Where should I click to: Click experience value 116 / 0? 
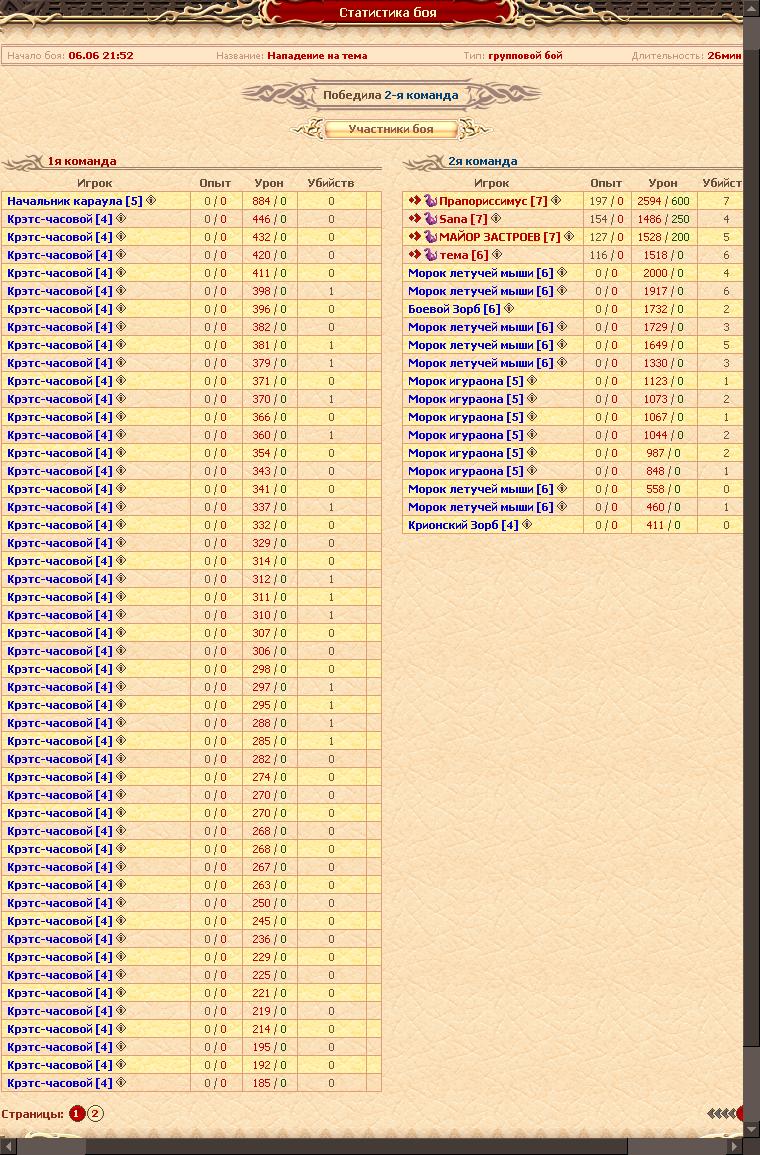pos(606,256)
